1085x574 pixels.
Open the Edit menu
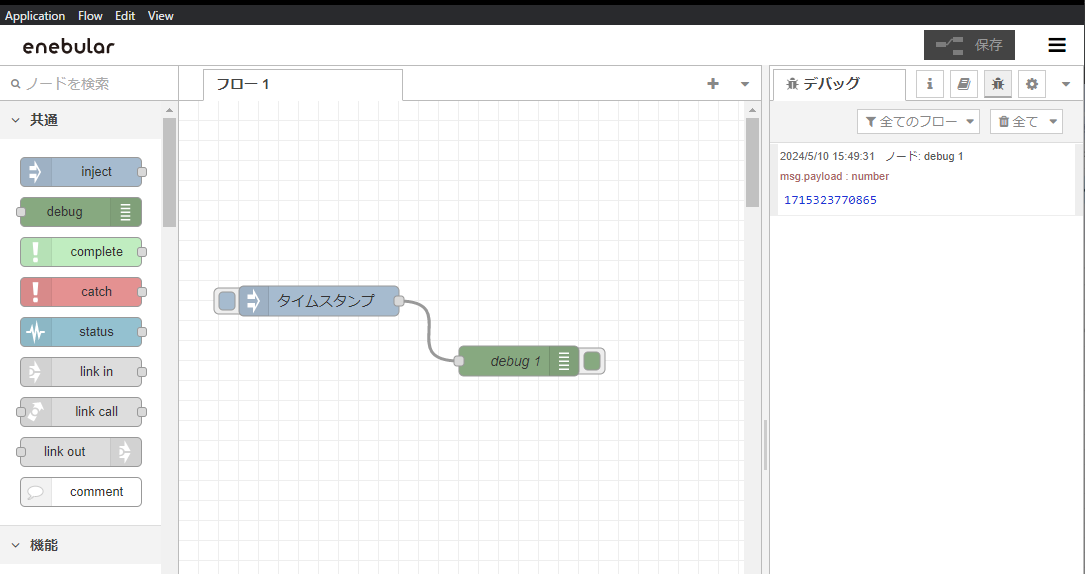tap(125, 15)
